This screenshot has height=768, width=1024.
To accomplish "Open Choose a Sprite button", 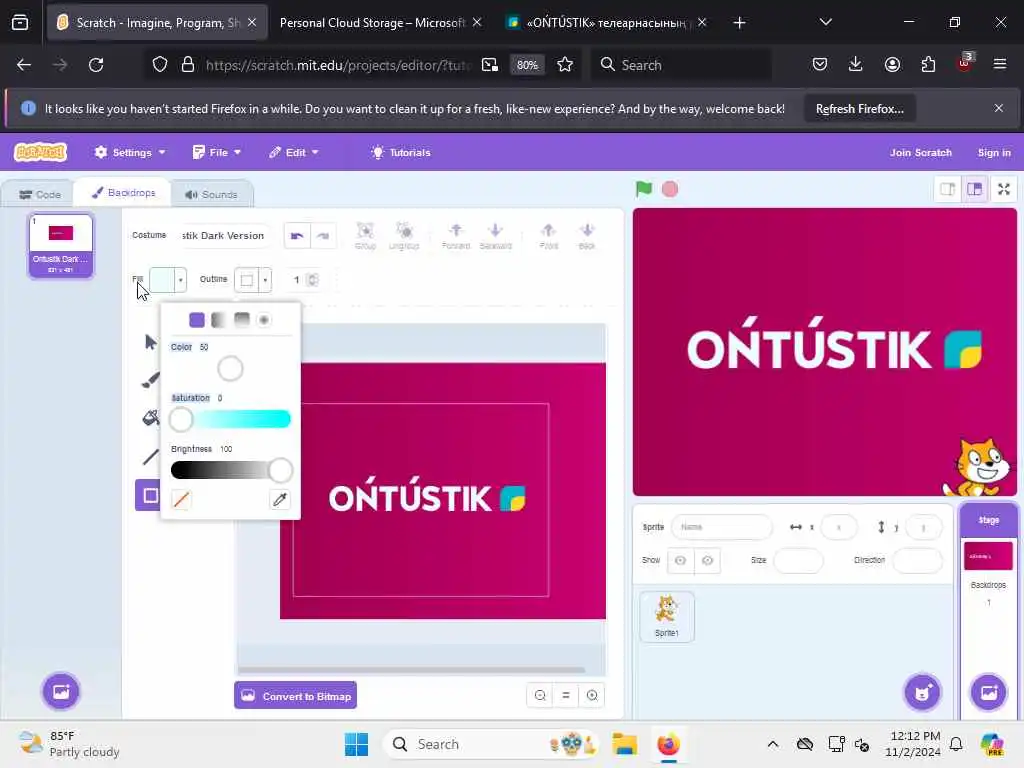I will pos(922,692).
